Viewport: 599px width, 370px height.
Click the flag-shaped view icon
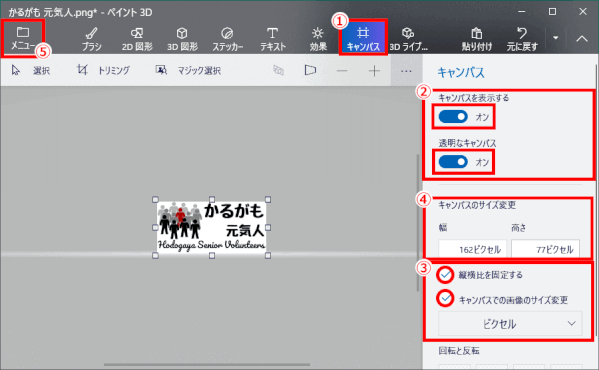click(x=310, y=70)
